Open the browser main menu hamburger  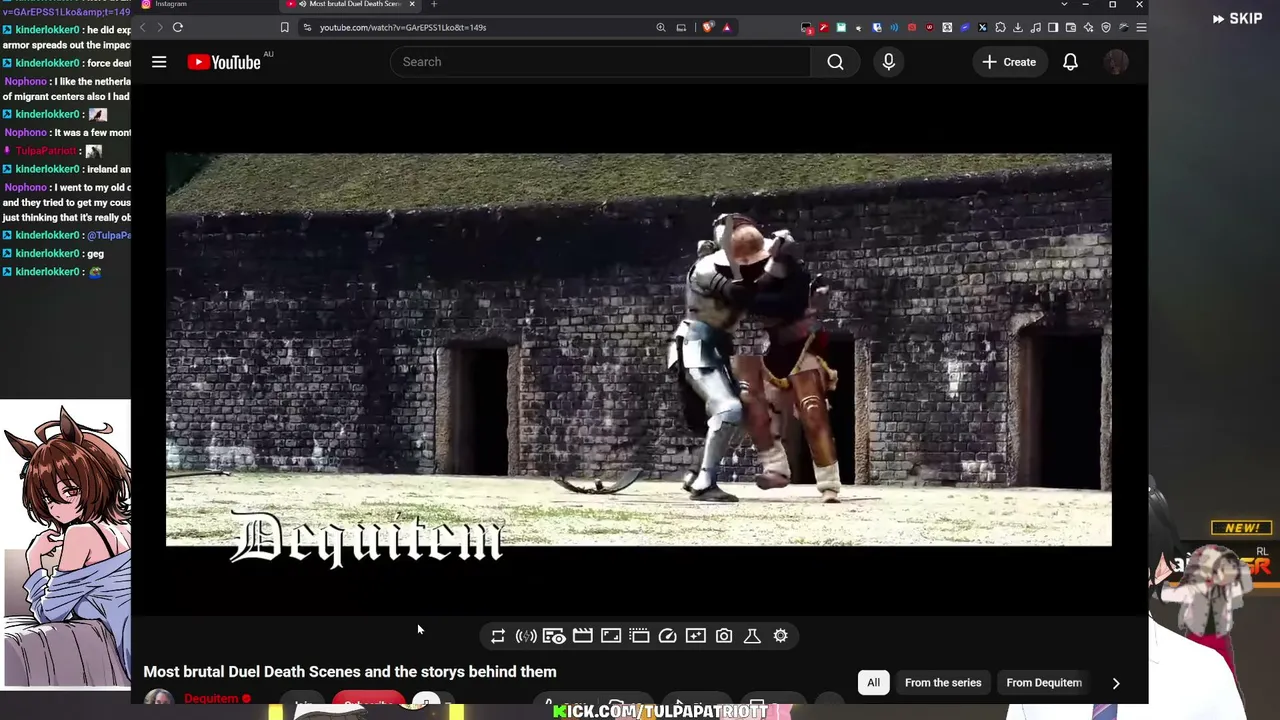tap(1141, 27)
